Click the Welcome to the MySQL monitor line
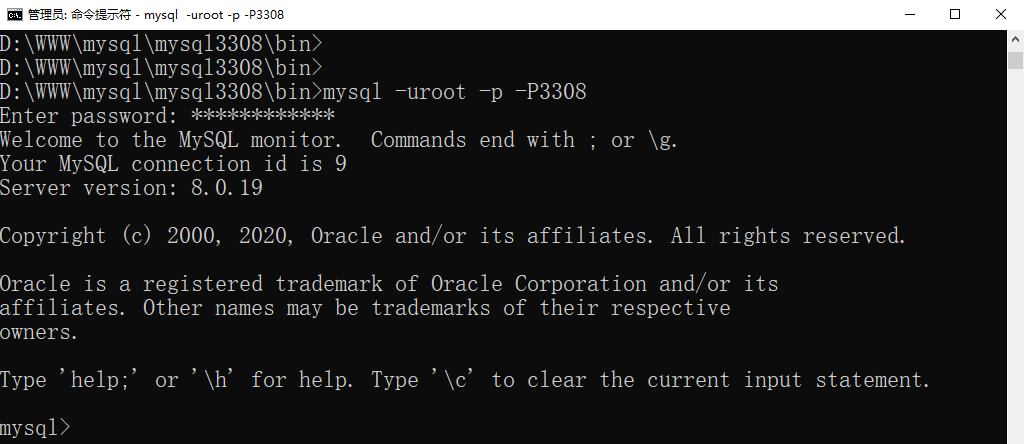This screenshot has height=444, width=1024. coord(339,140)
